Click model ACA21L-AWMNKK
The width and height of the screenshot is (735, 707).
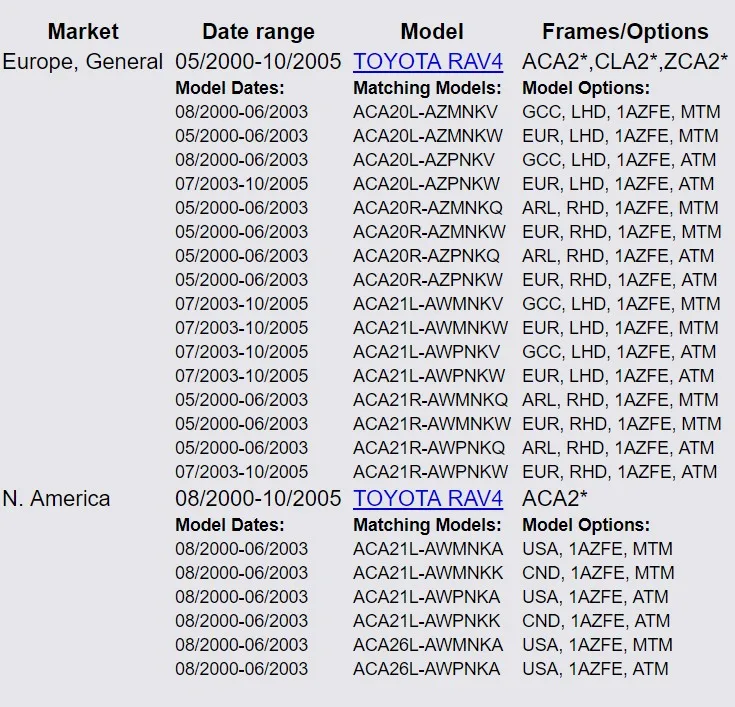coord(428,573)
